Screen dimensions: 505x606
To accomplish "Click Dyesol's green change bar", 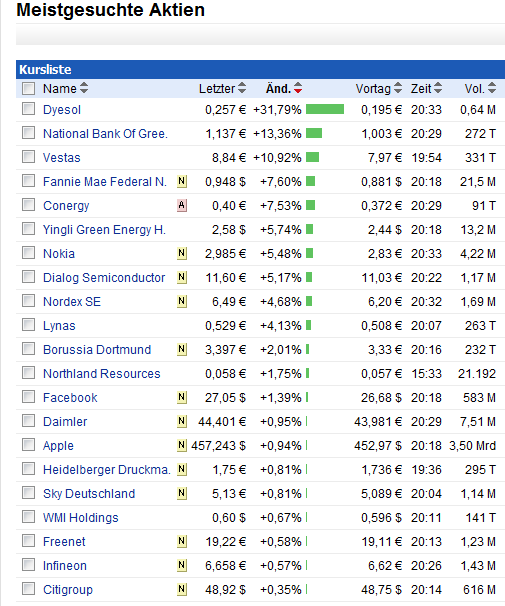I will point(325,109).
